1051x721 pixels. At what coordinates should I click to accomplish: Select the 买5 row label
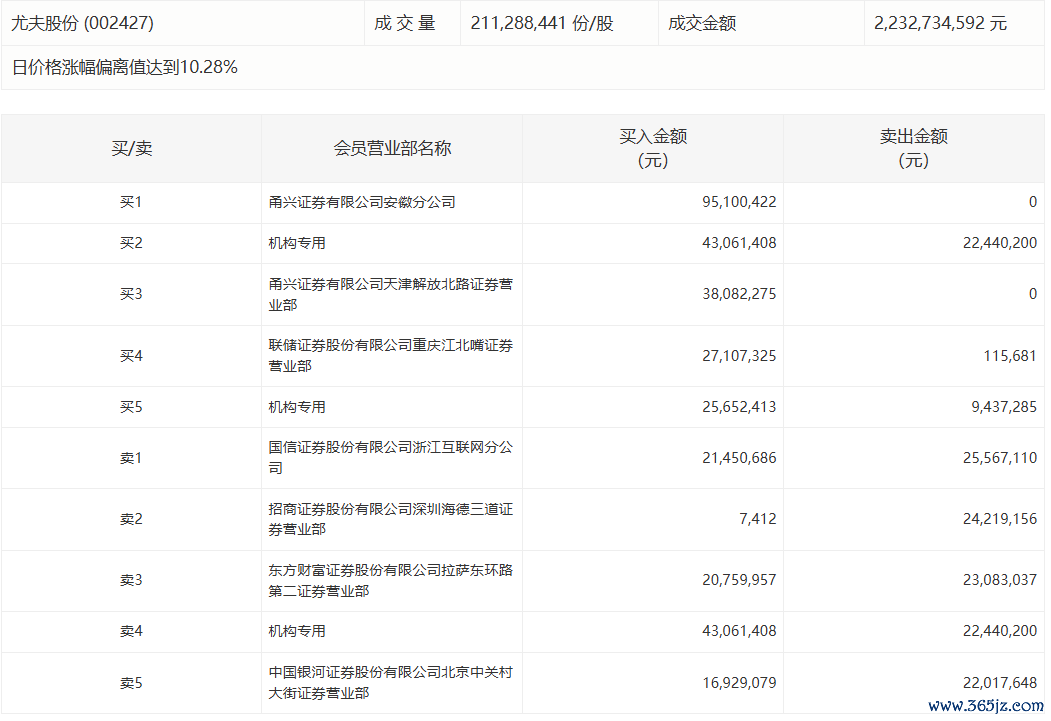coord(131,407)
